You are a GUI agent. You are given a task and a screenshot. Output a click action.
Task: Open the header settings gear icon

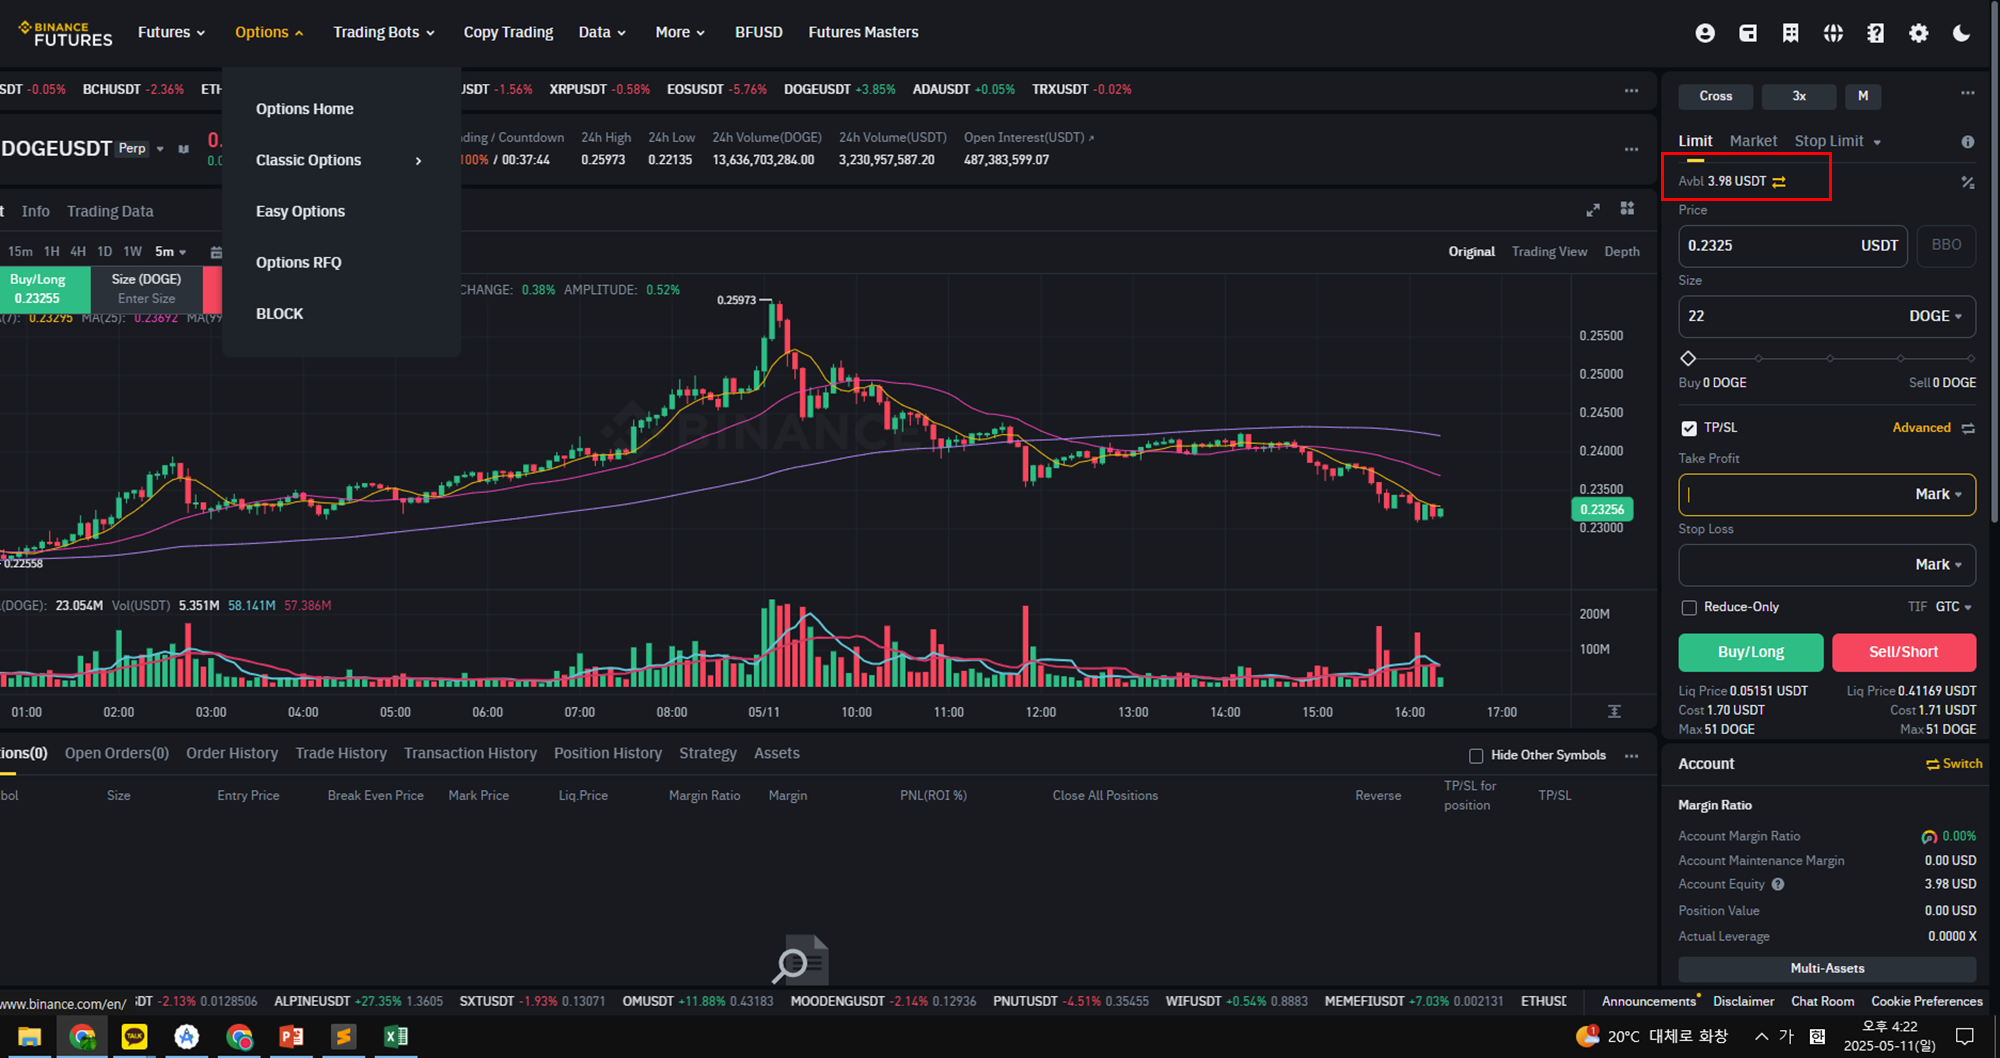1918,33
